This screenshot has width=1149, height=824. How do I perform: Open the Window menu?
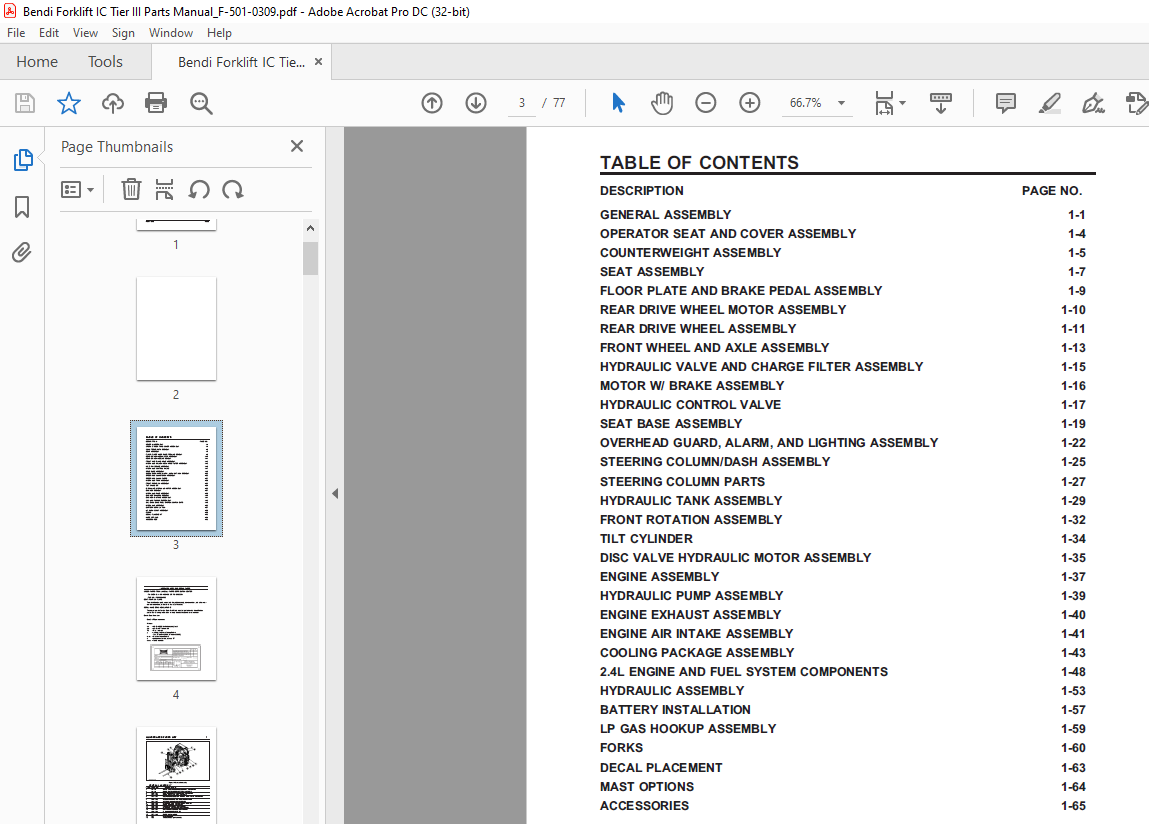tap(171, 33)
